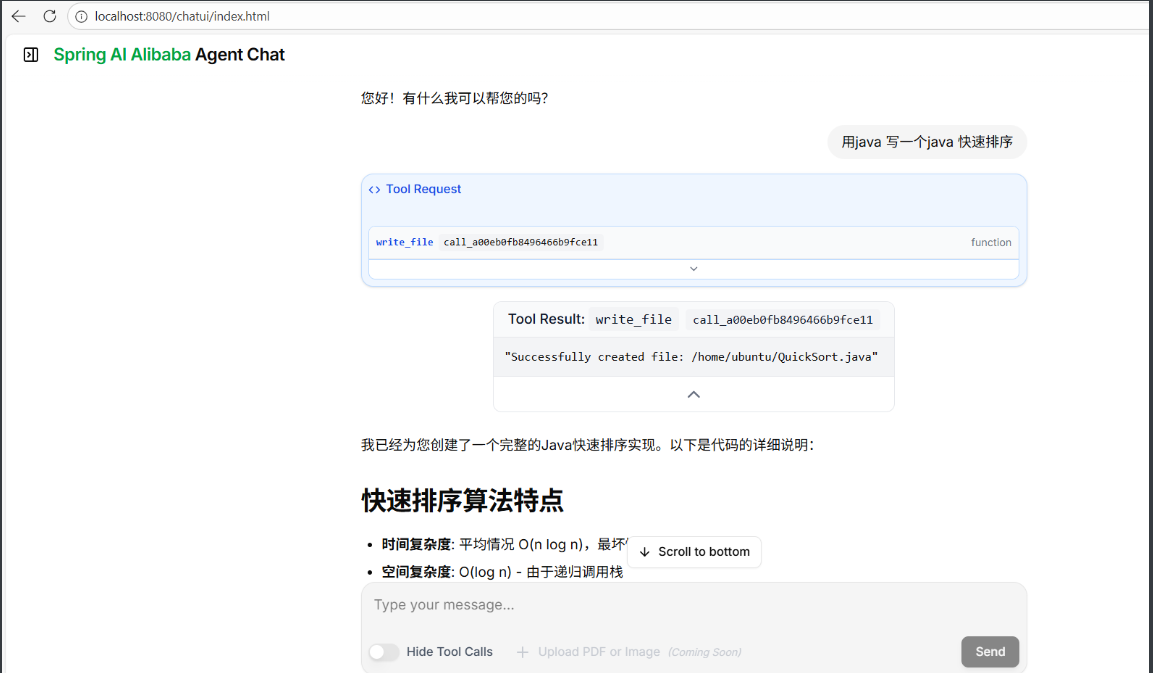Expand the write_file tool request details
Viewport: 1153px width, 673px height.
pyautogui.click(x=693, y=269)
